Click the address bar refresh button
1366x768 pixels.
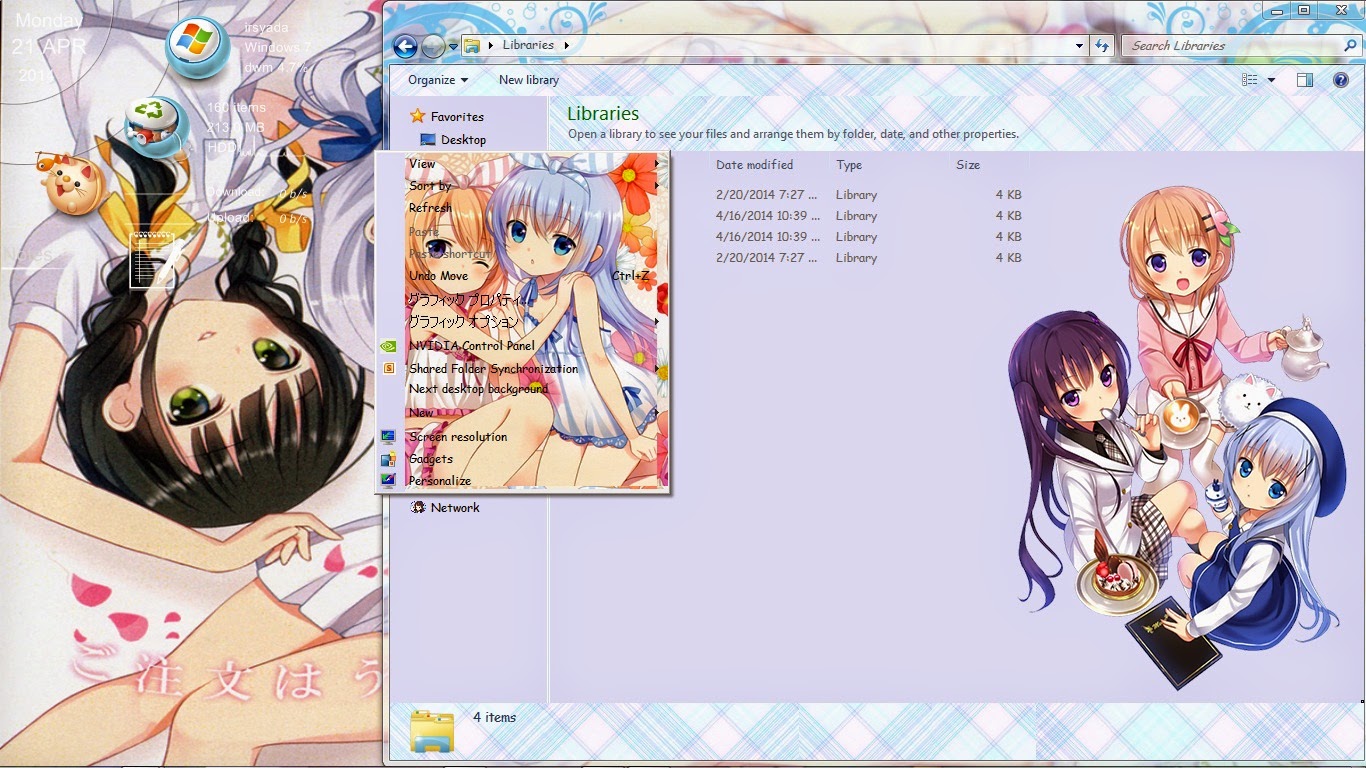(x=1102, y=46)
